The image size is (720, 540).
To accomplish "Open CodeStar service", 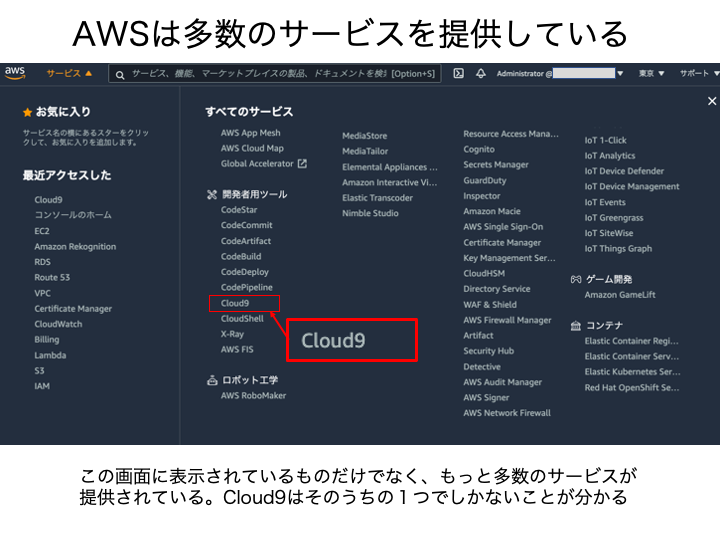I will point(239,210).
